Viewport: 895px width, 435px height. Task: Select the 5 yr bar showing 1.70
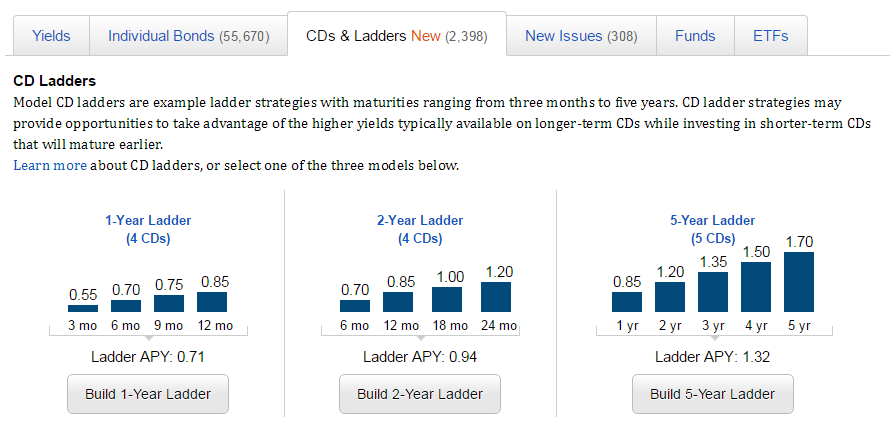point(799,282)
